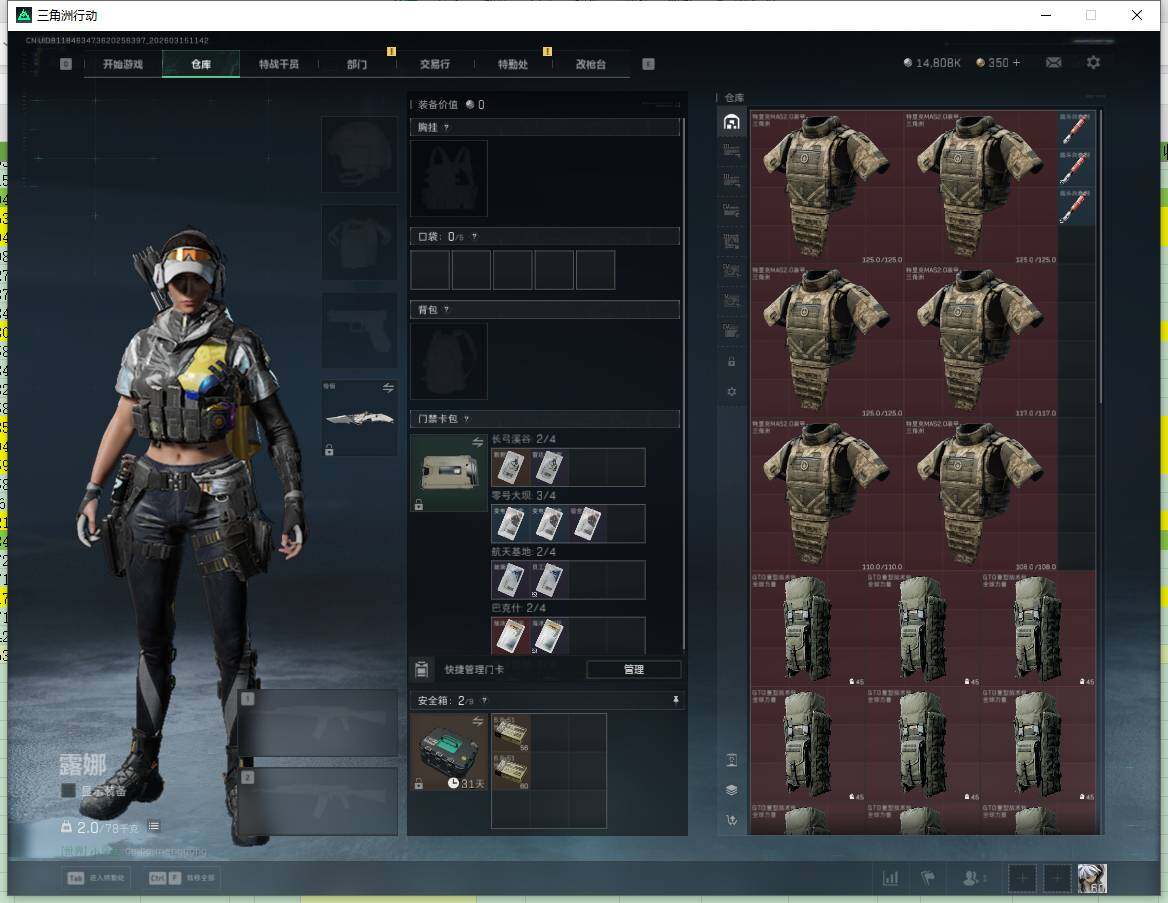This screenshot has width=1168, height=903.
Task: Switch to the 特勤处 tab
Action: [512, 64]
